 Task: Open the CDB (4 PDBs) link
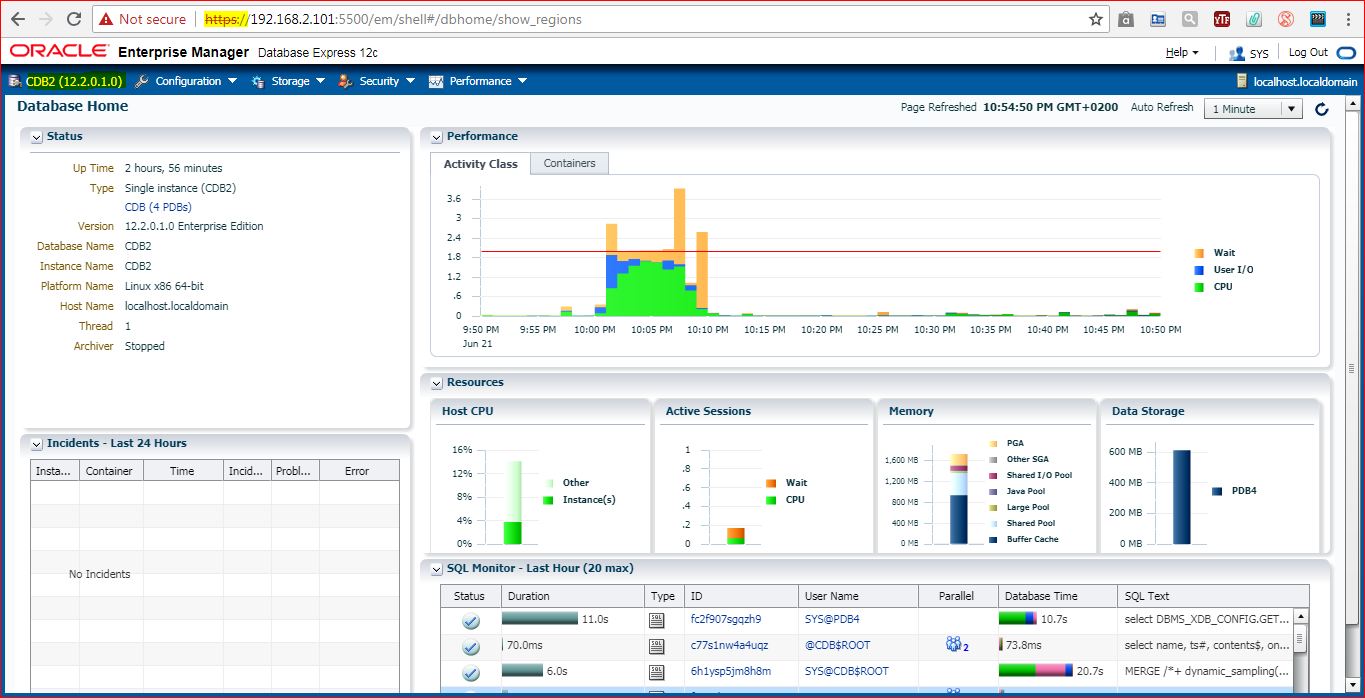click(157, 207)
